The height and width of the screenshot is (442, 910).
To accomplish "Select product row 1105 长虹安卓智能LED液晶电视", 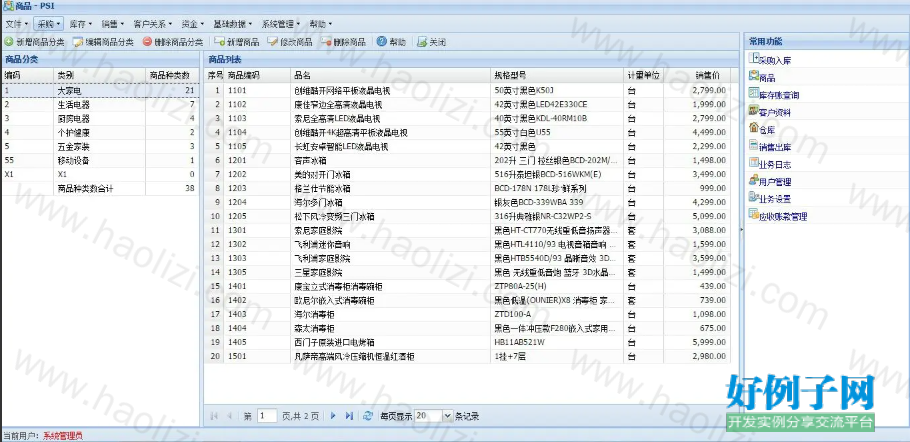I will click(467, 147).
